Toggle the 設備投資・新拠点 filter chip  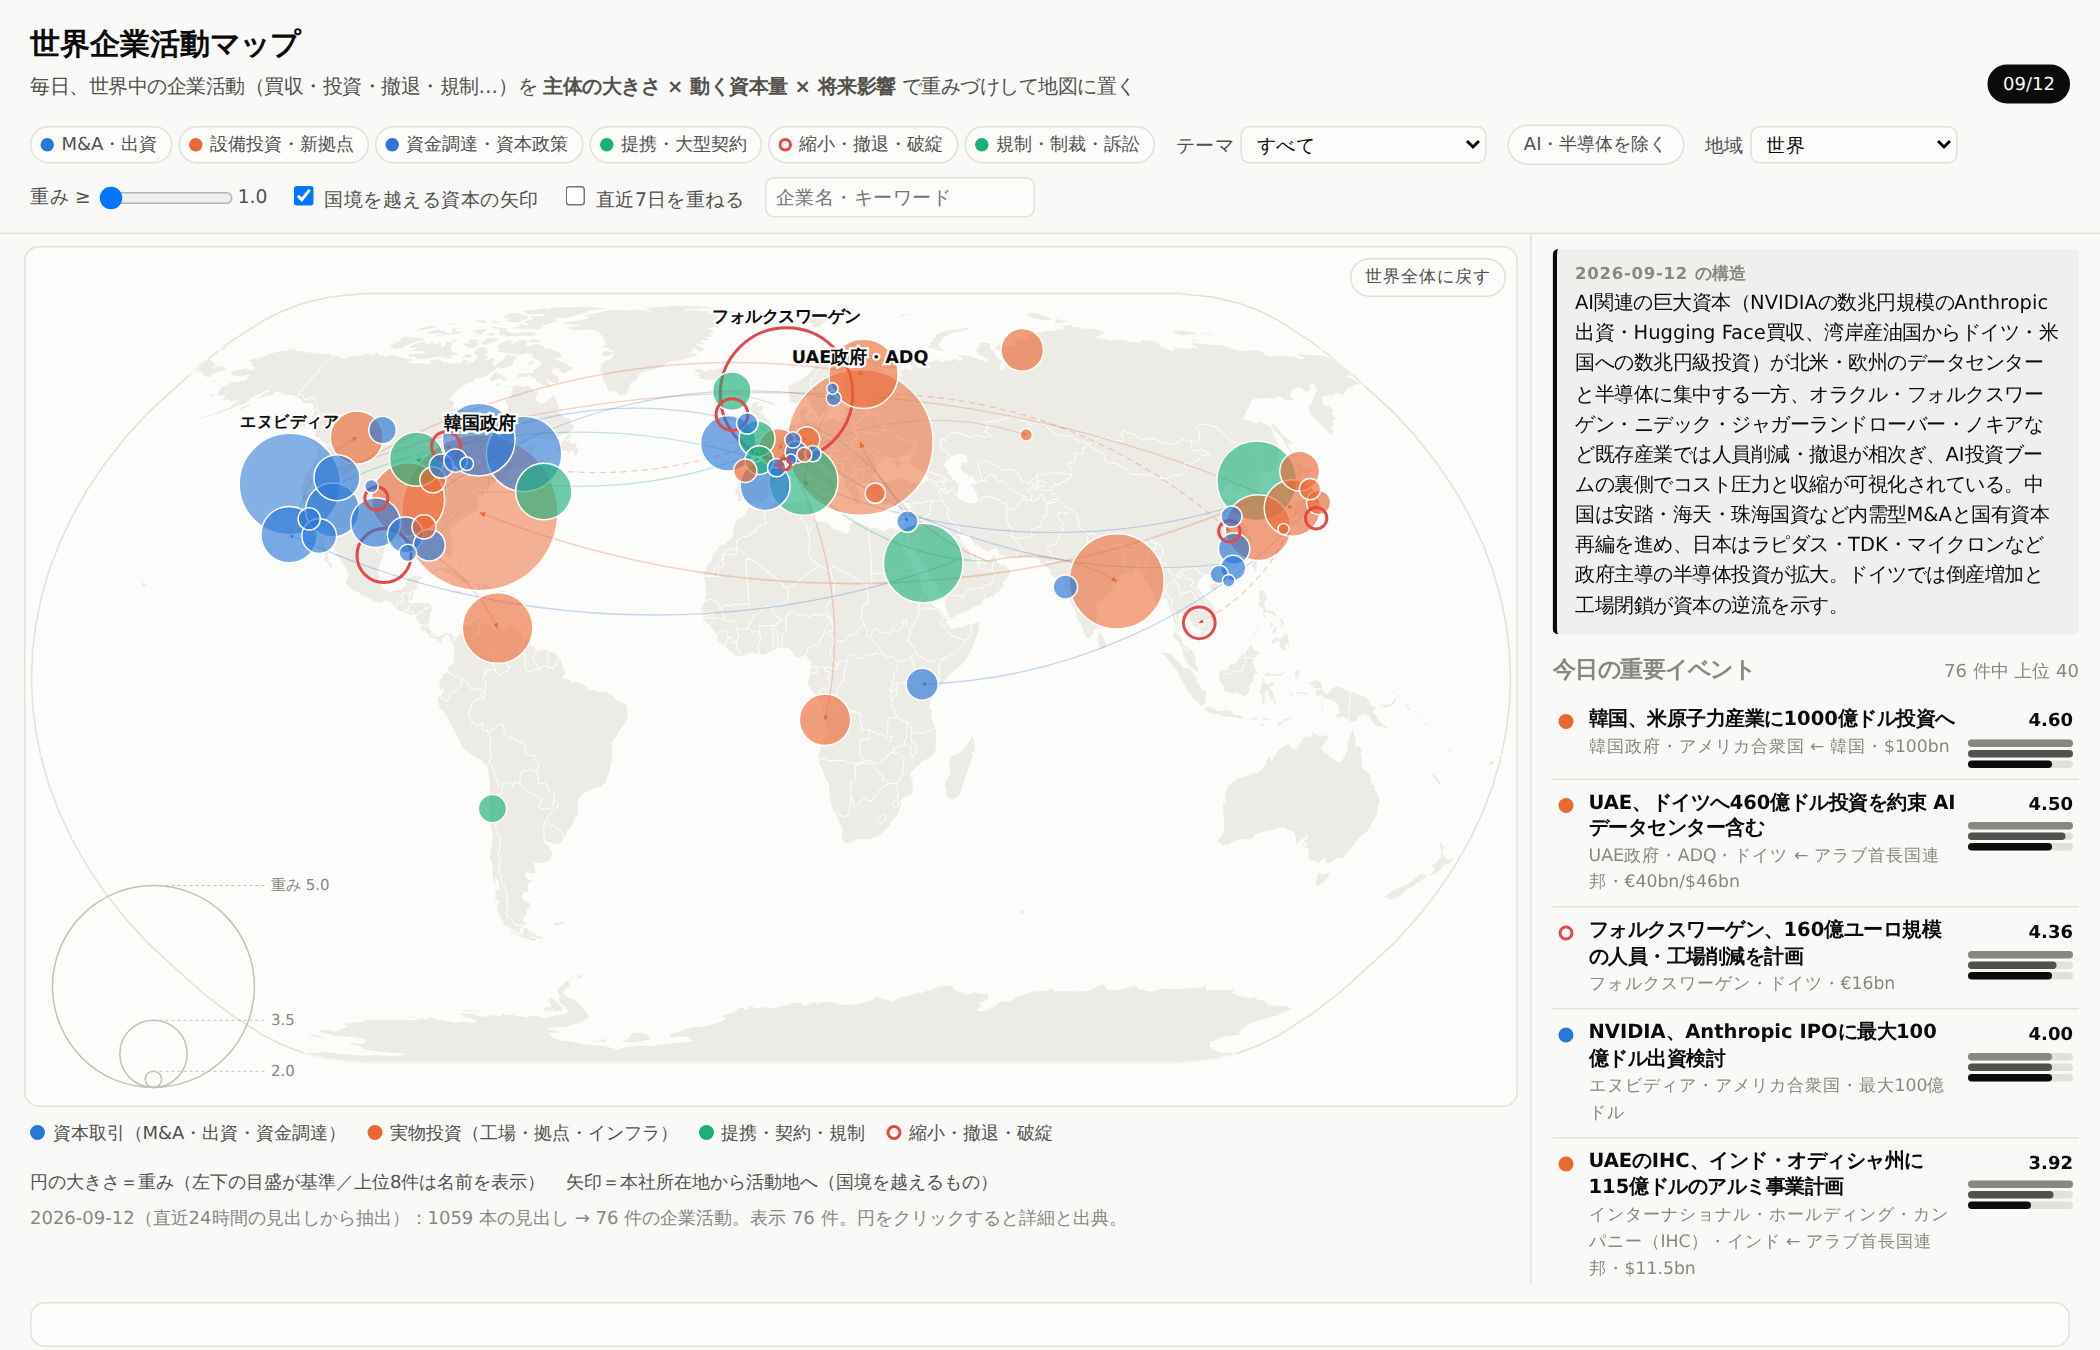[273, 145]
